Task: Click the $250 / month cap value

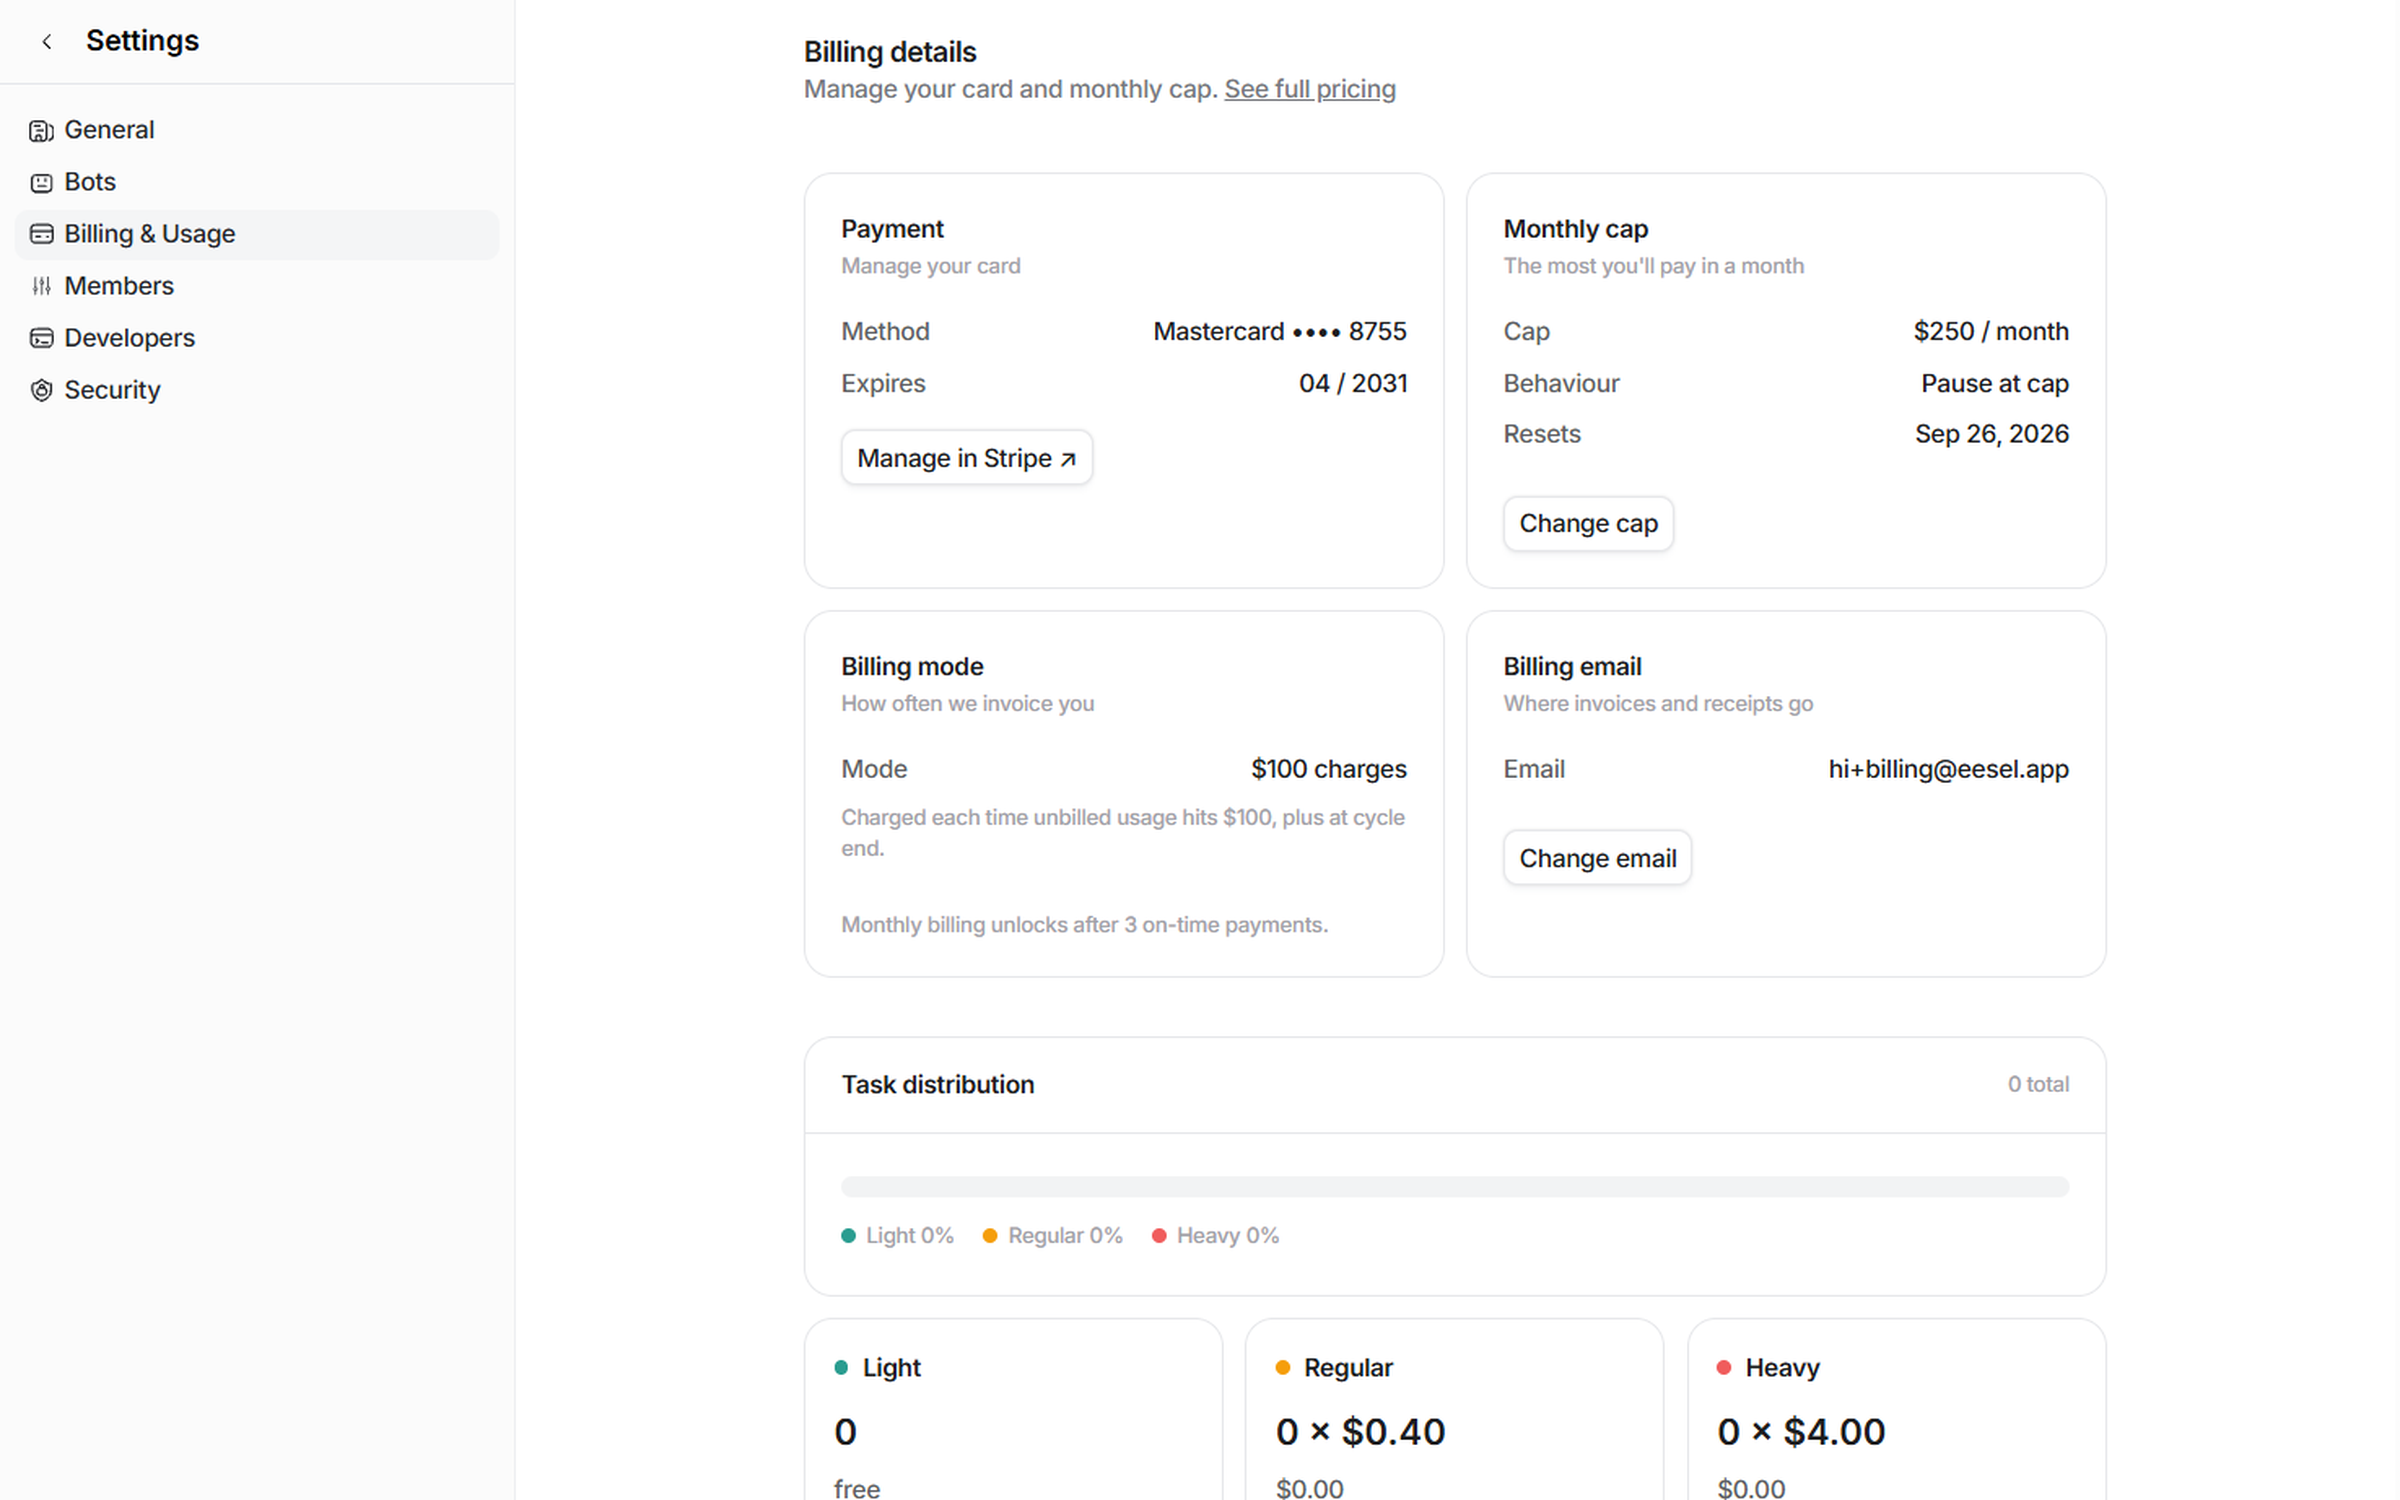Action: coord(1991,331)
